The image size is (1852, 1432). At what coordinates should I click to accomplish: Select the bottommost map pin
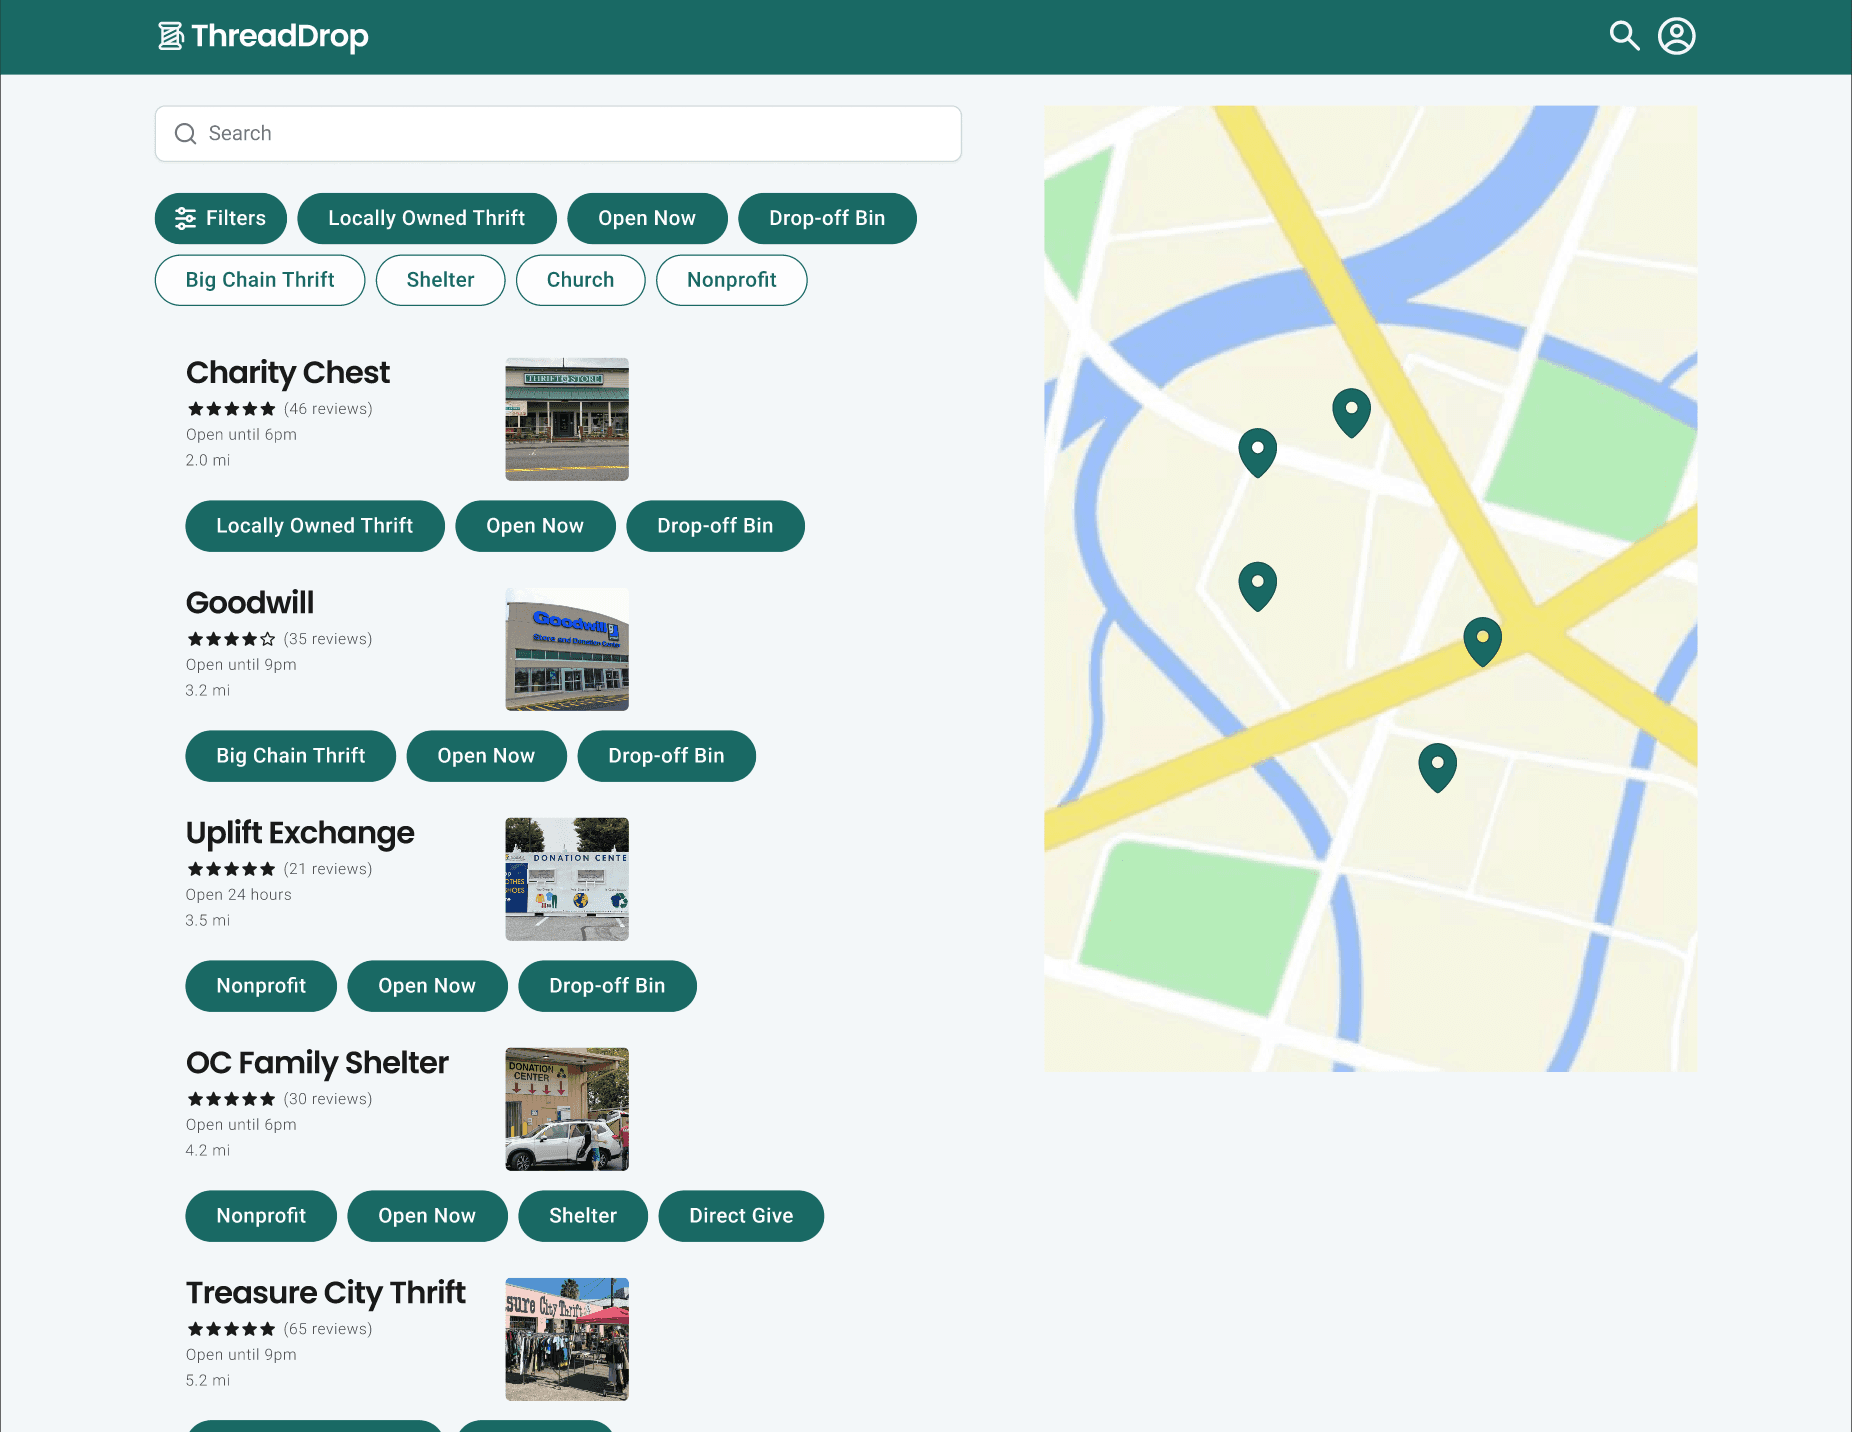pyautogui.click(x=1437, y=767)
